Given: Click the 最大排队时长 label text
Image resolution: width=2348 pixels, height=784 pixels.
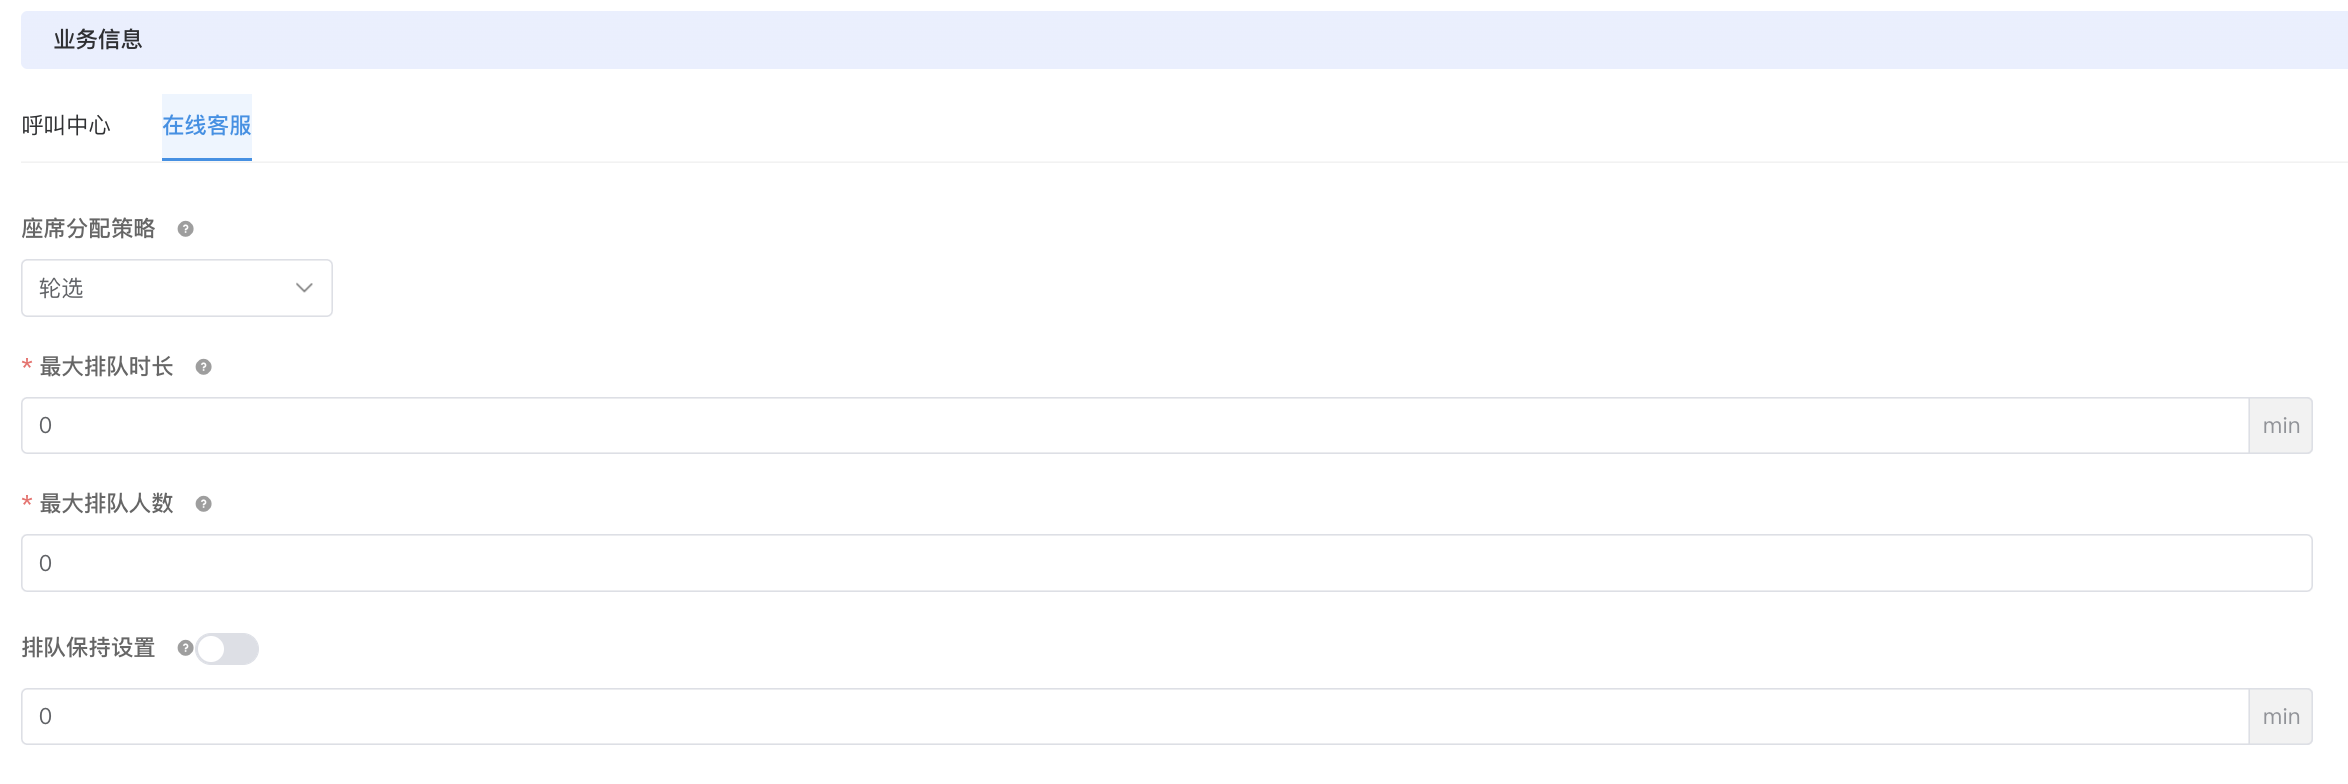Looking at the screenshot, I should [106, 367].
